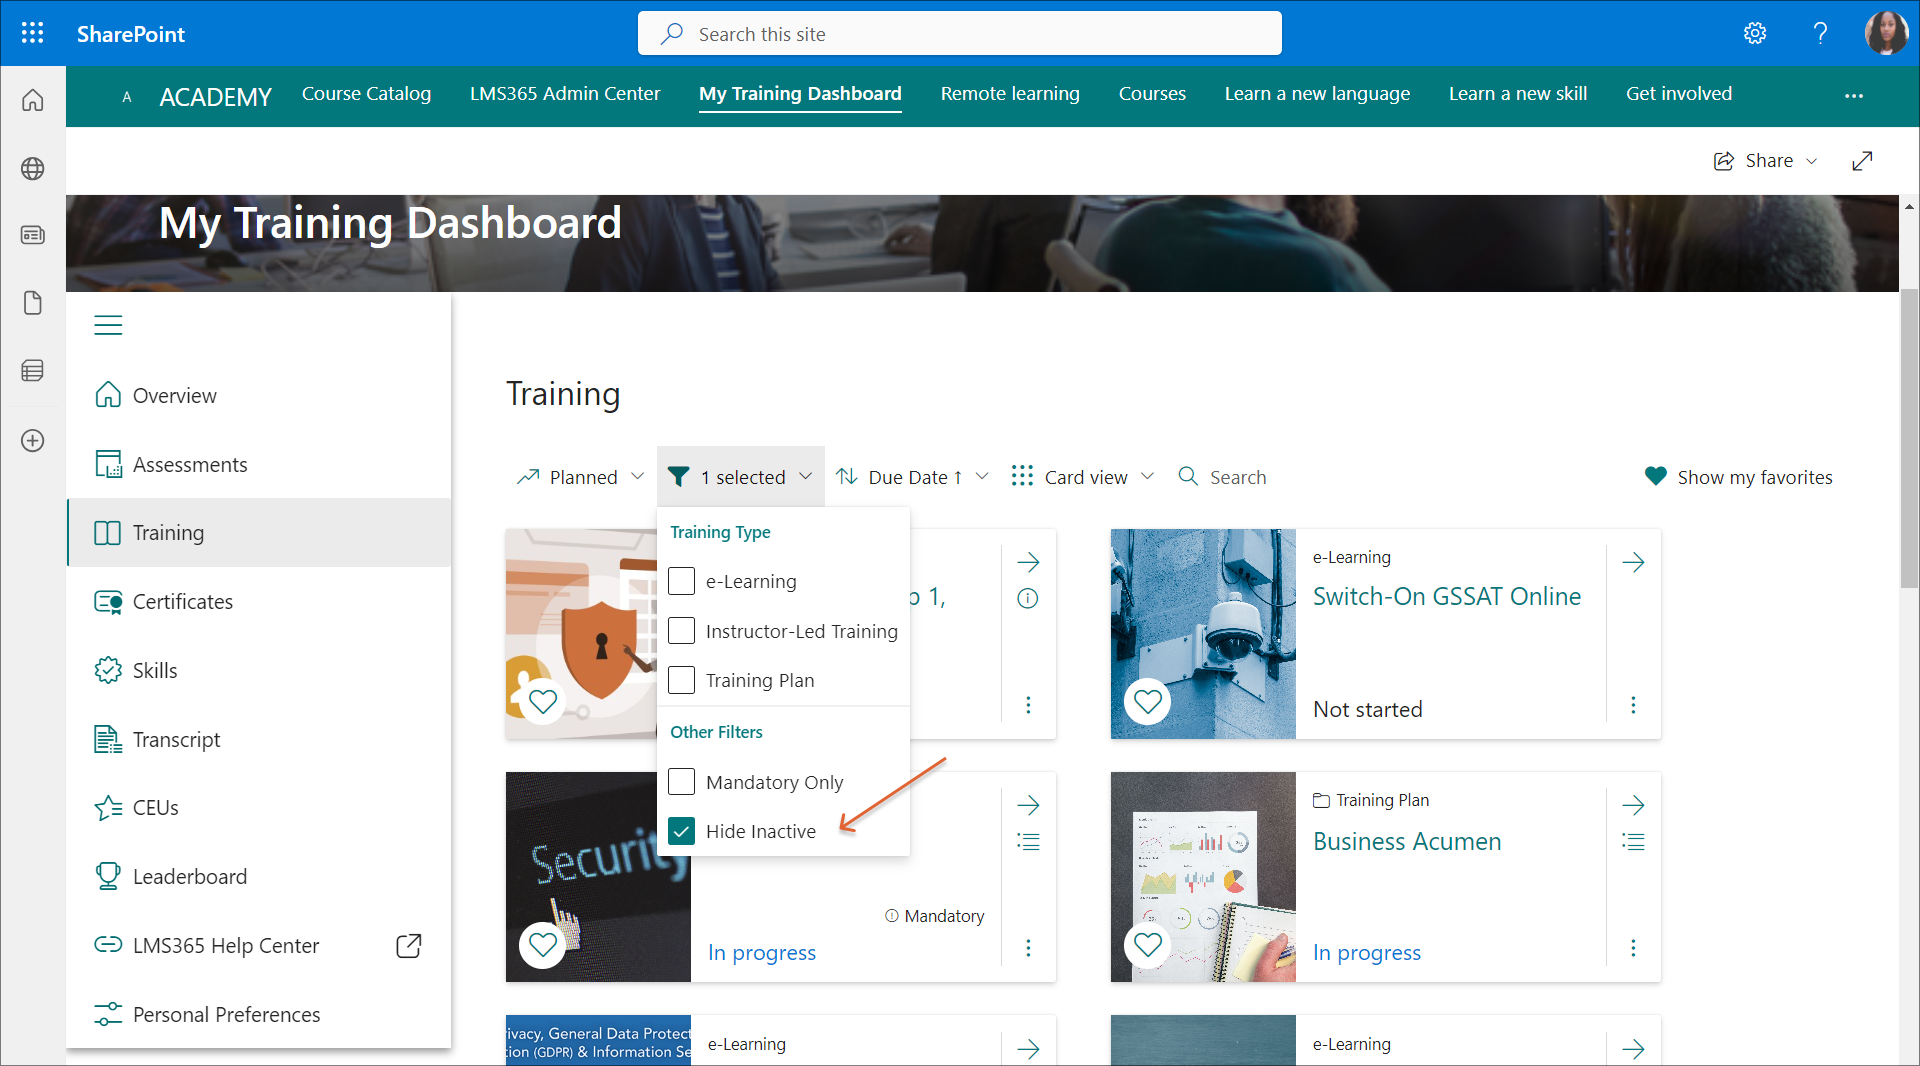Click the vertical page scrollbar
Image resolution: width=1920 pixels, height=1066 pixels.
pos(1909,440)
